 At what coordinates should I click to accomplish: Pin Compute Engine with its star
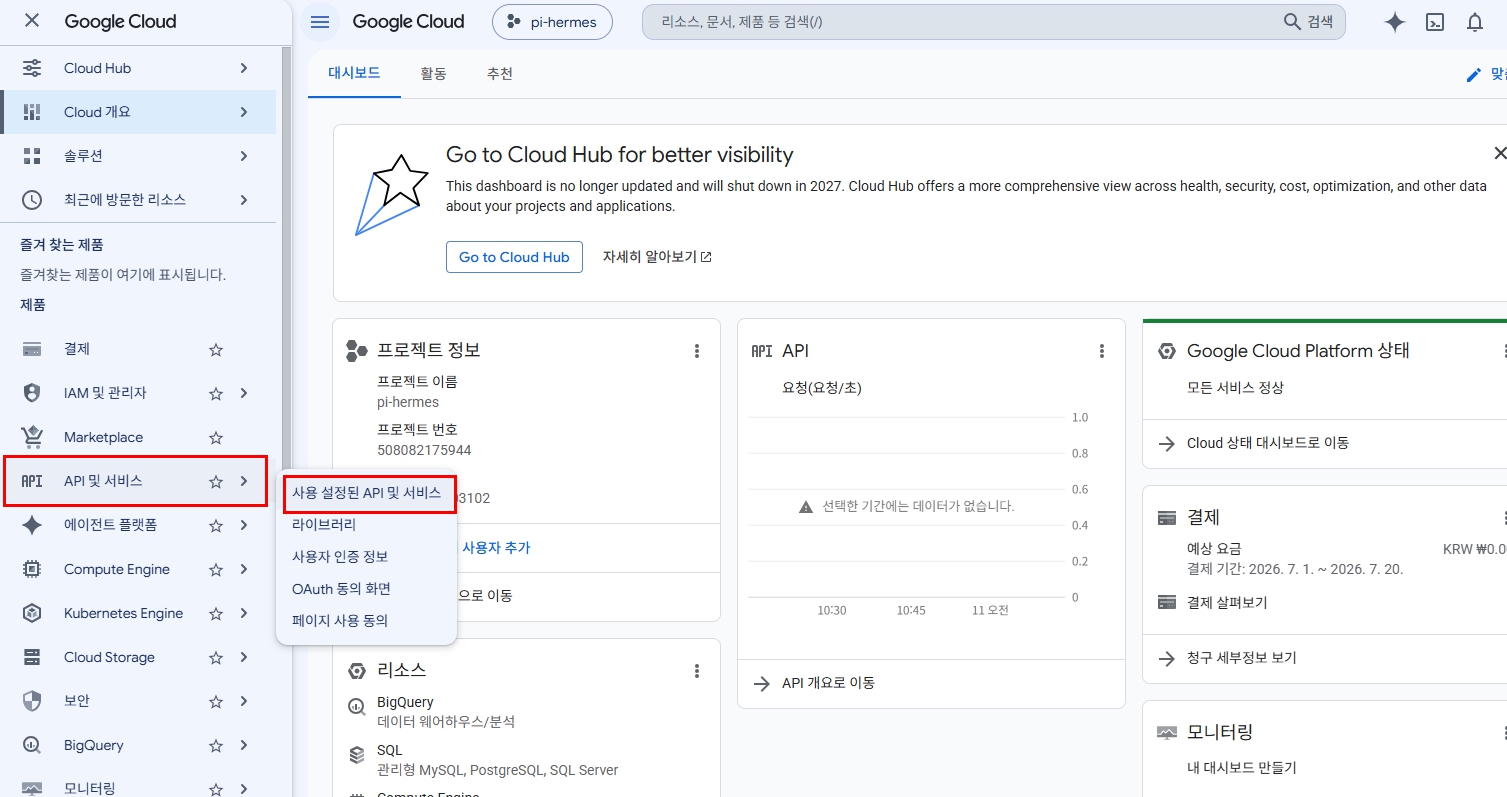215,570
